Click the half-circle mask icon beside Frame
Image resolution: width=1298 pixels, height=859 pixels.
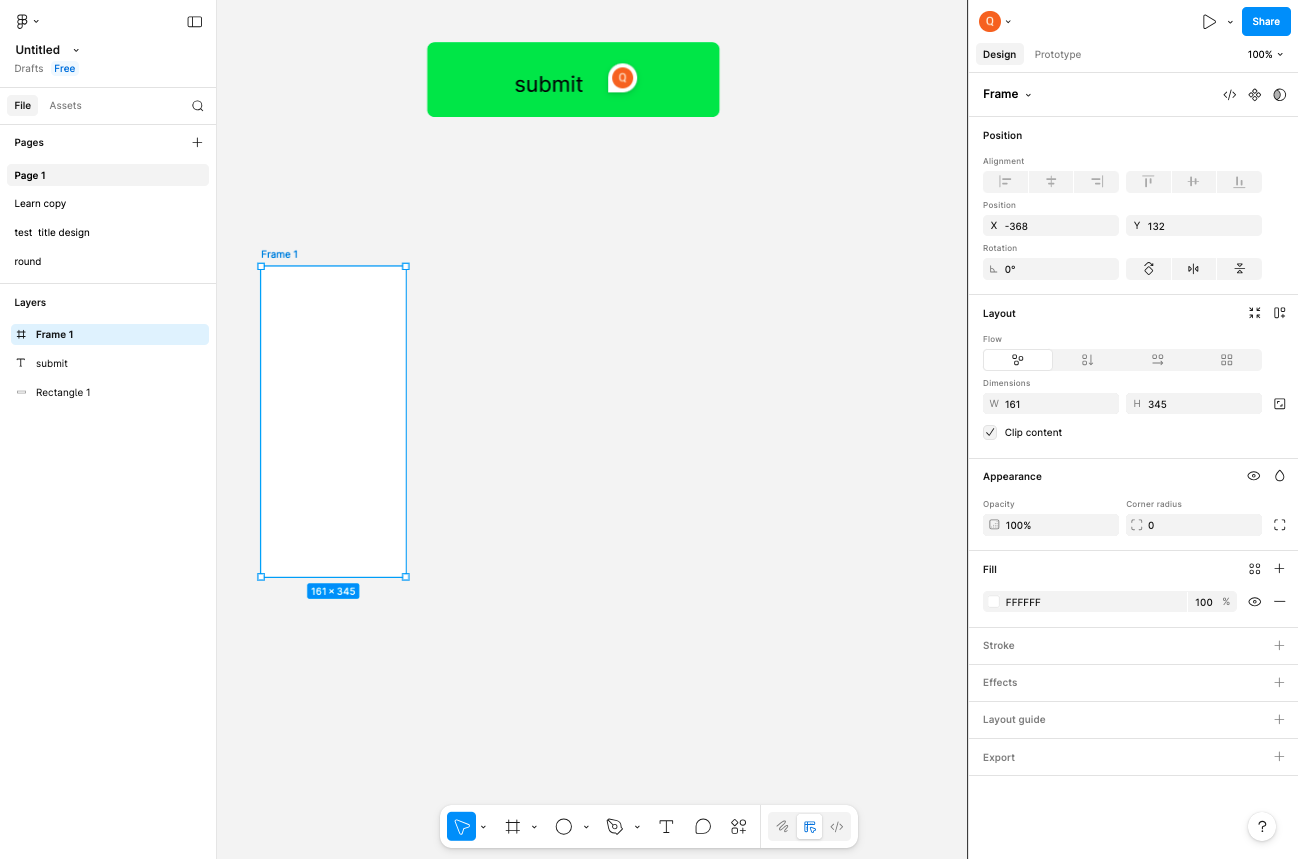(x=1279, y=95)
